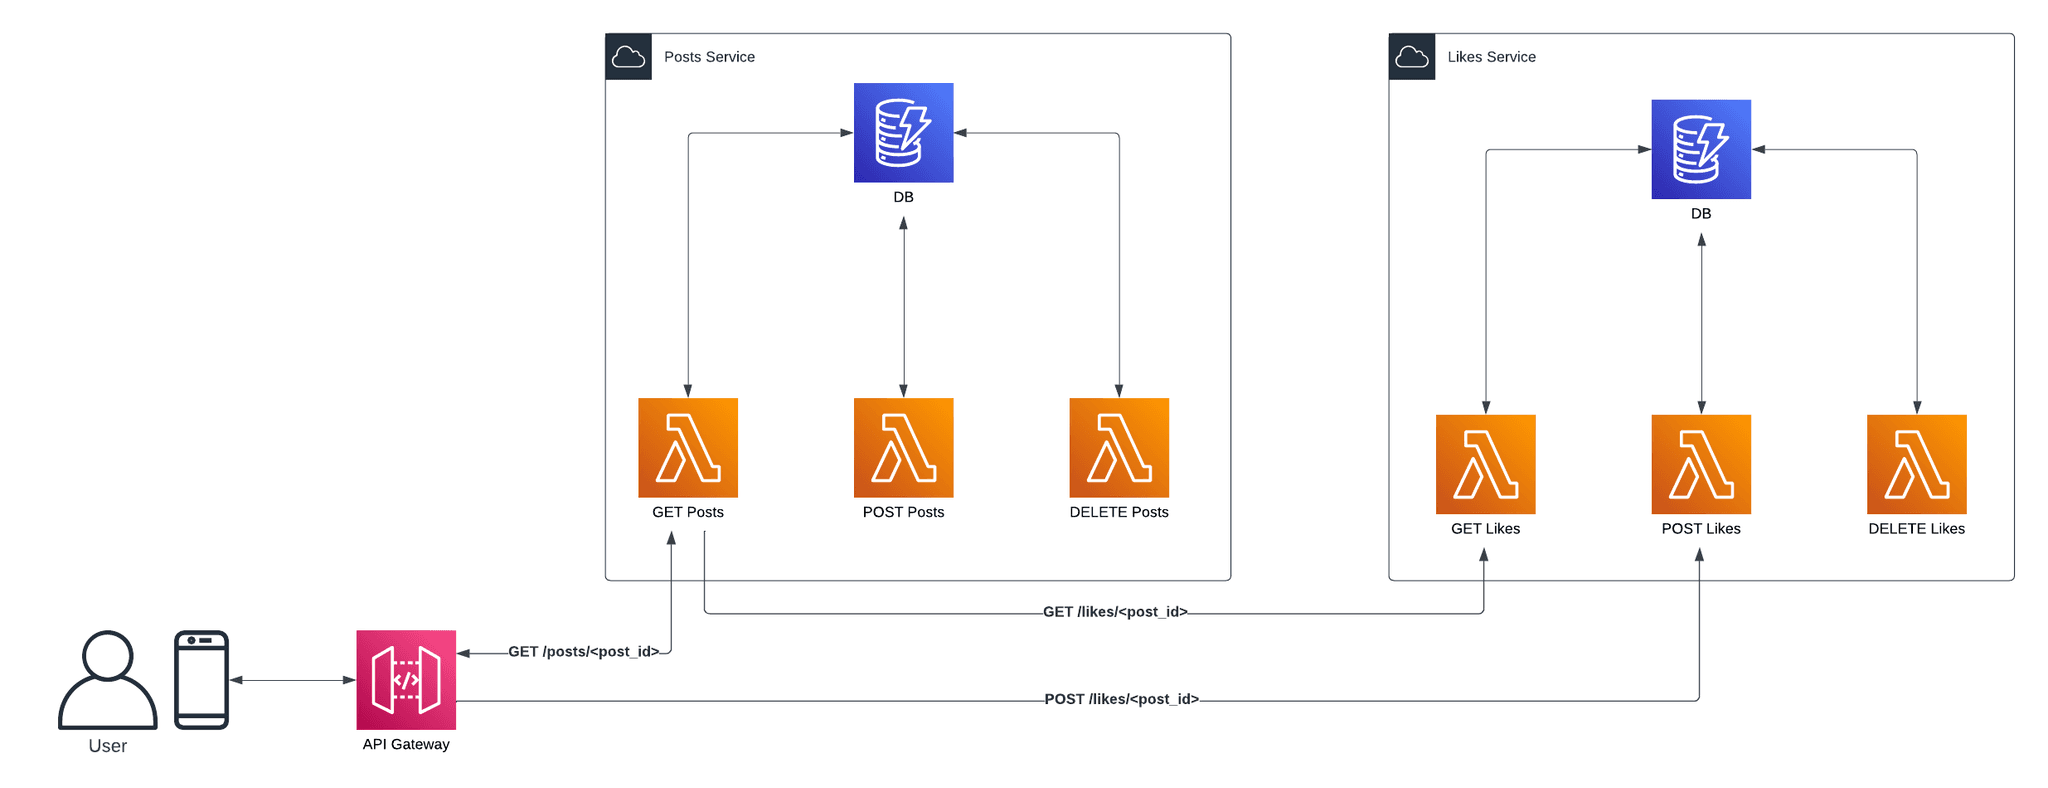Click the 'GET /posts/<post_id>' connector label

pos(584,652)
